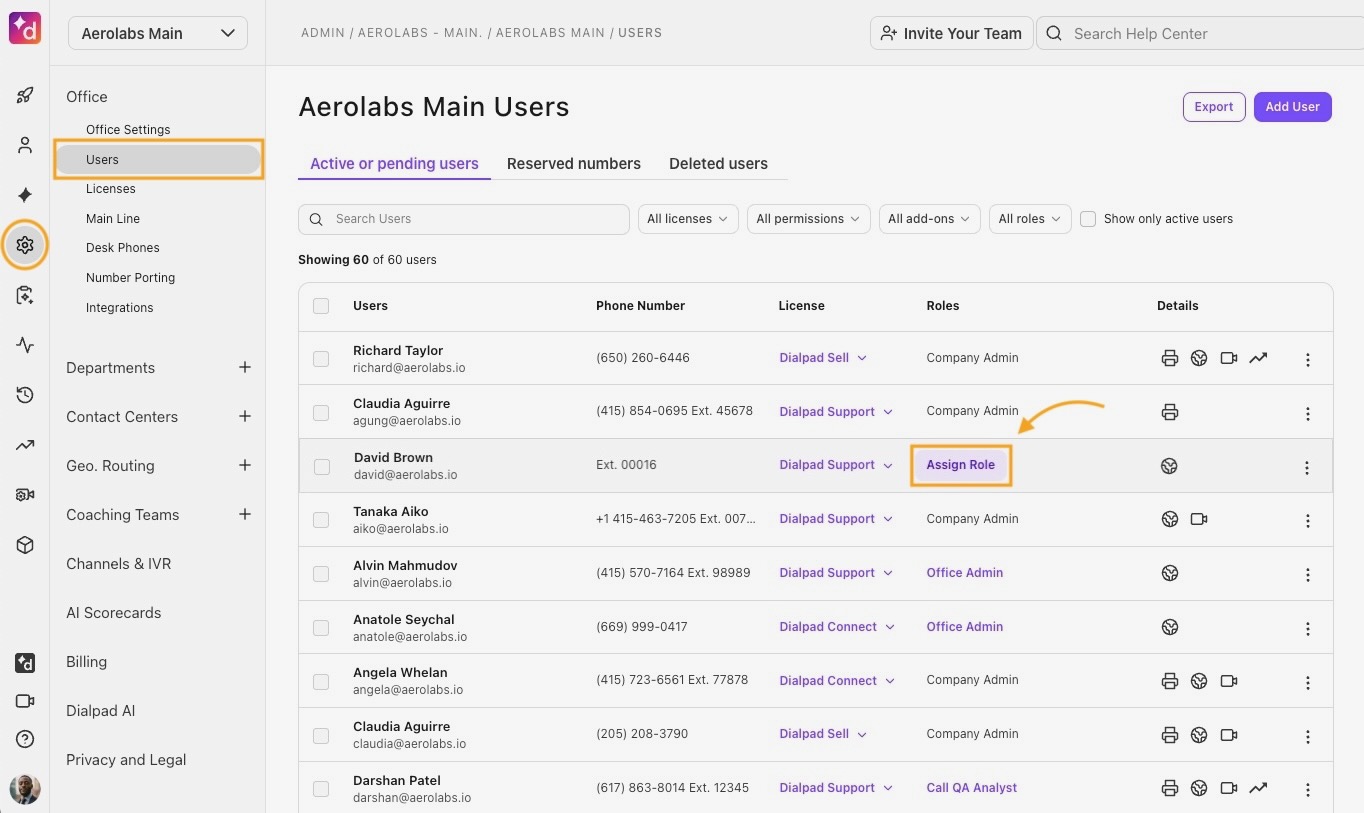Image resolution: width=1364 pixels, height=813 pixels.
Task: Enable Show only active users checkbox
Action: tap(1088, 219)
